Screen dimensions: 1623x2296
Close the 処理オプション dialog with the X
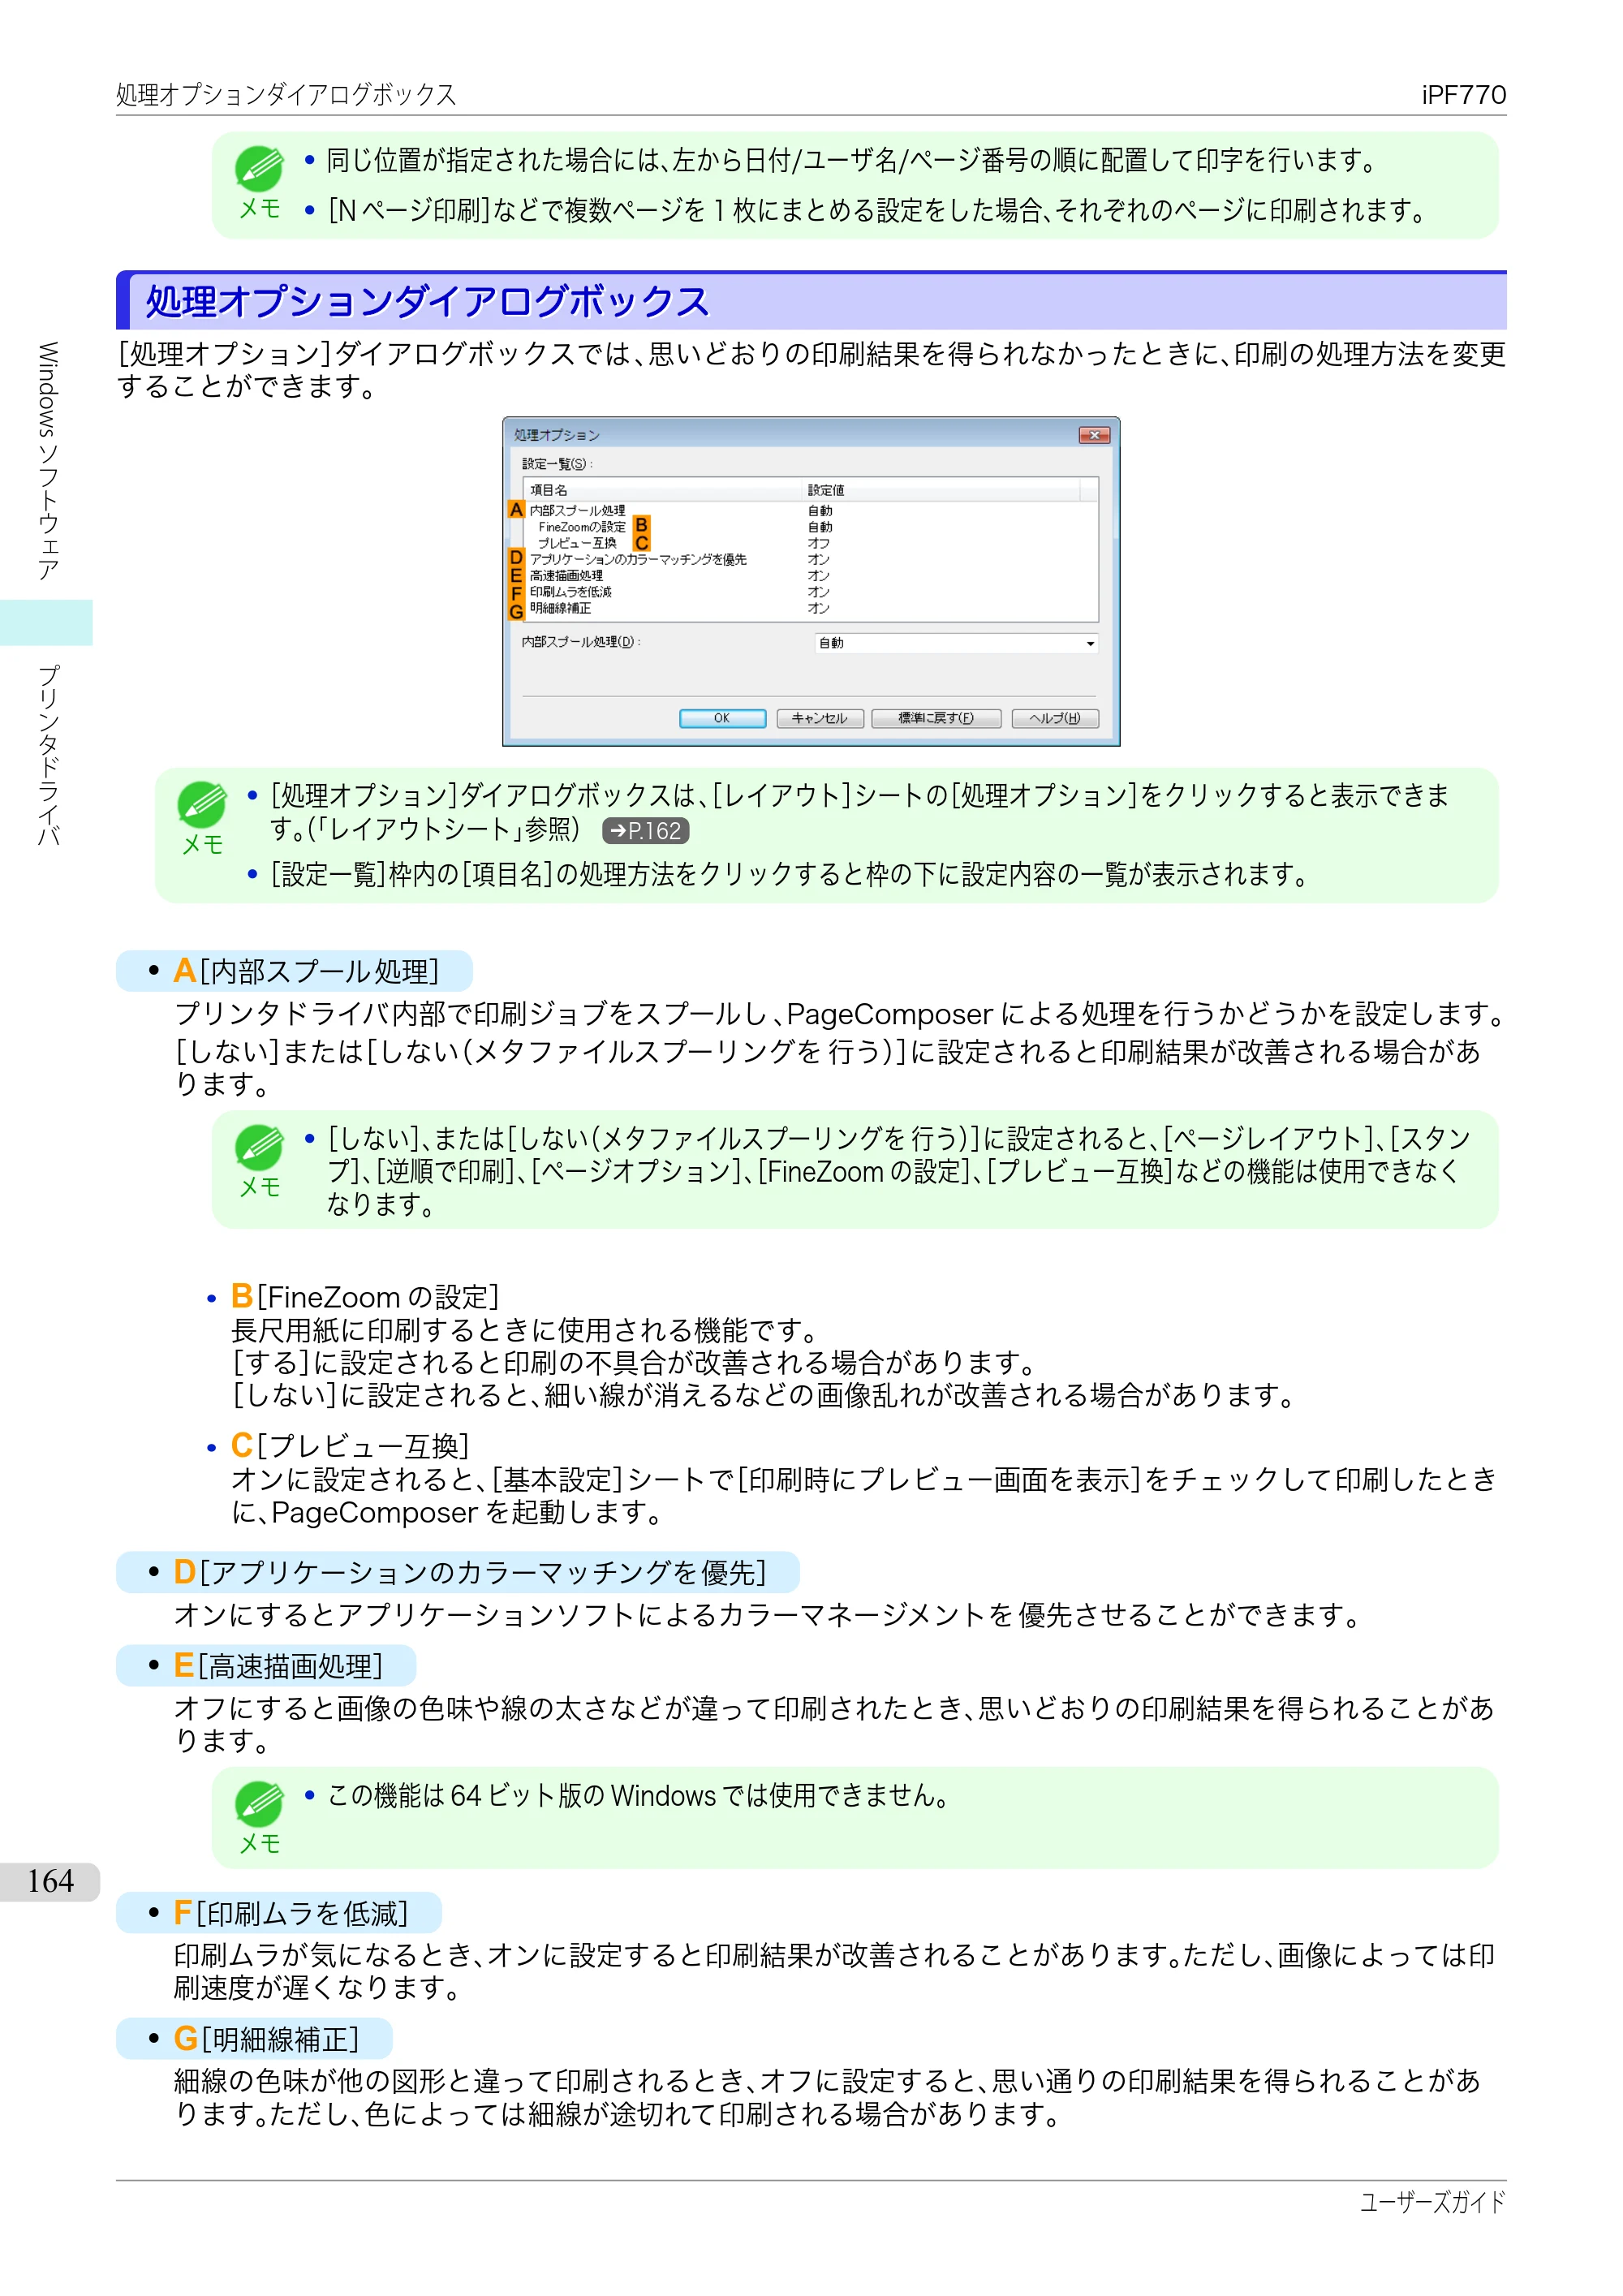coord(1094,435)
